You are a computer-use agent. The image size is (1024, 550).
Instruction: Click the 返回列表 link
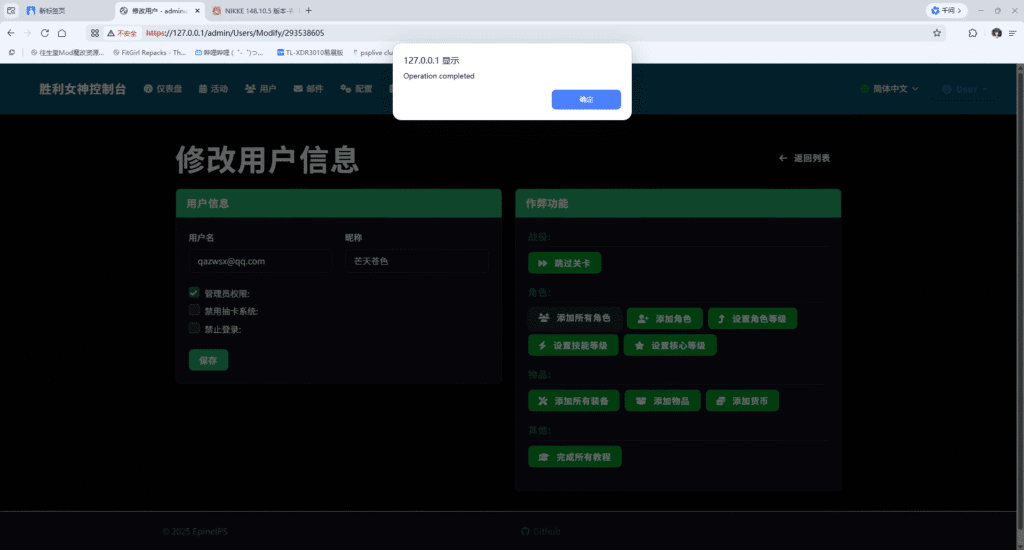click(x=804, y=158)
